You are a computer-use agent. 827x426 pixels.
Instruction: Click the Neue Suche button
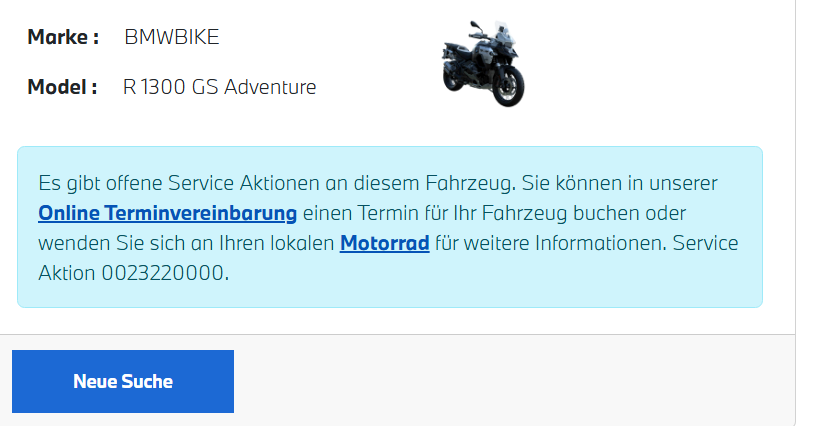coord(123,381)
